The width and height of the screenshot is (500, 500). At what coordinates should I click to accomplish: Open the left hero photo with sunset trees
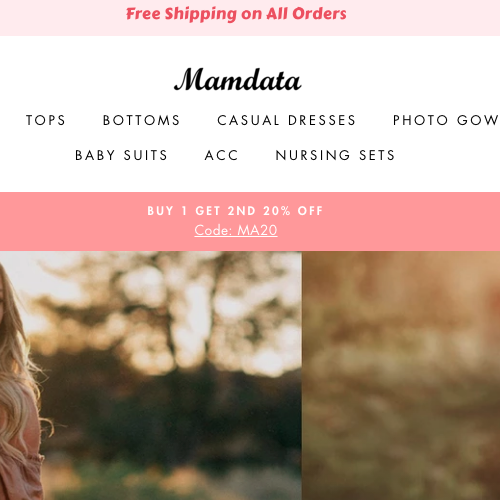[x=151, y=375]
